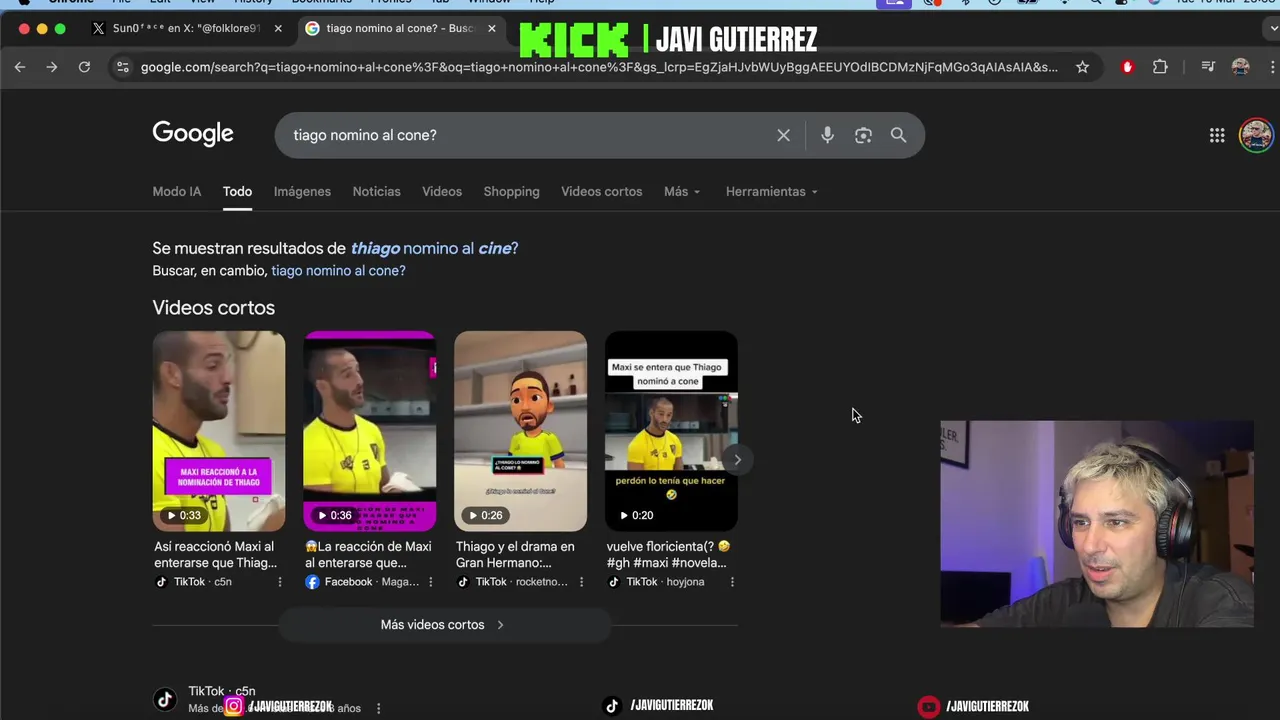The image size is (1280, 720).
Task: Close the Google search tab
Action: coord(492,28)
